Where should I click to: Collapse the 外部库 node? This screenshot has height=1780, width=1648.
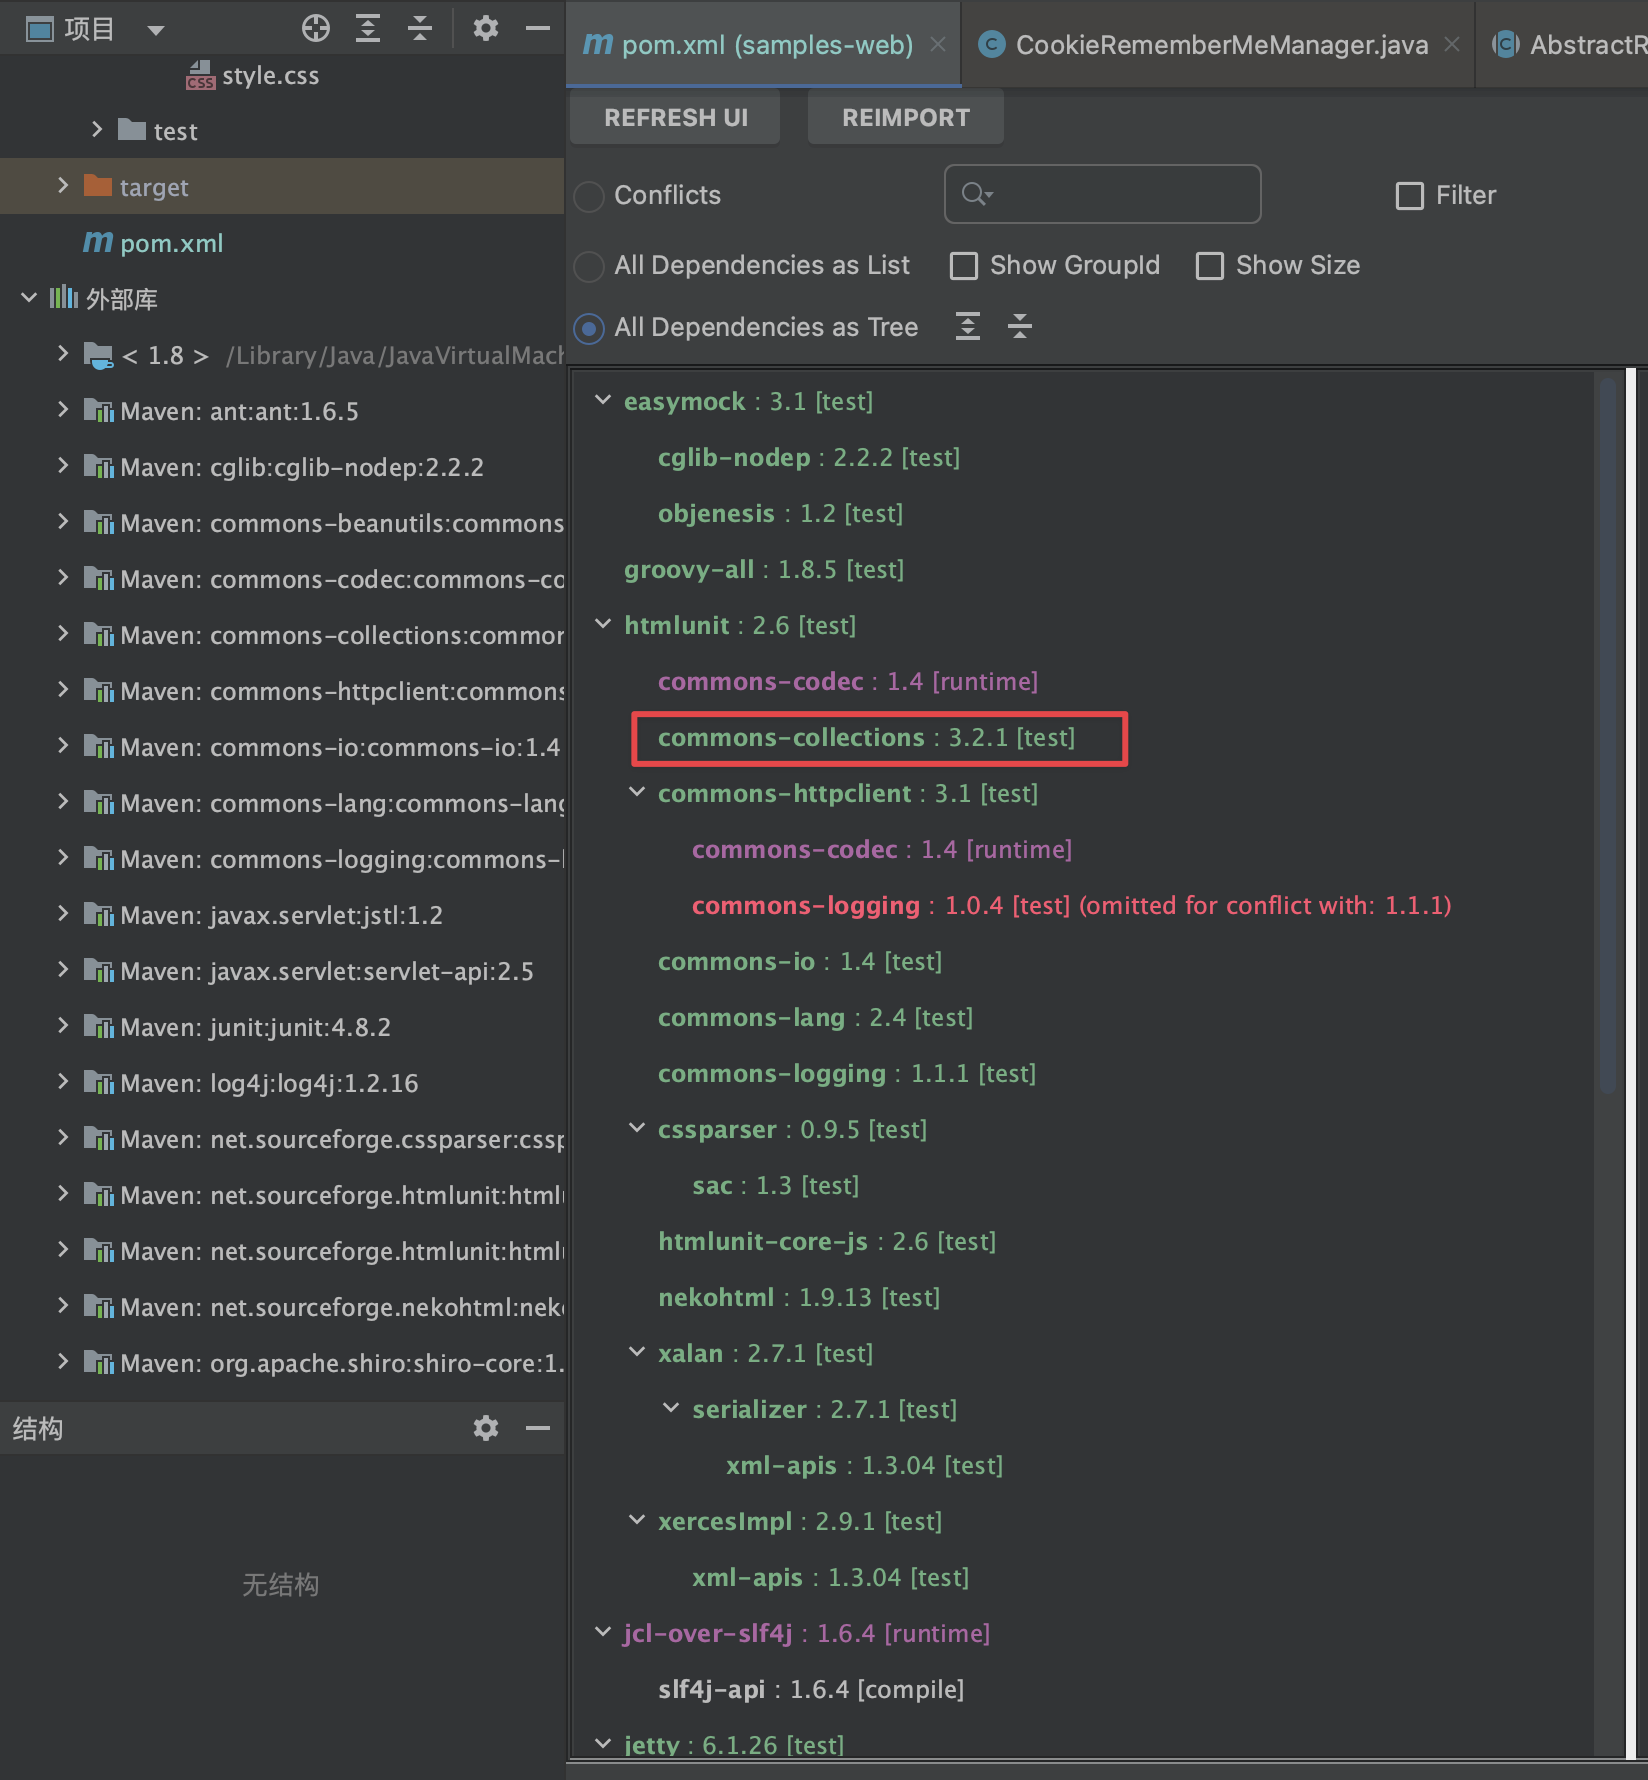click(x=29, y=297)
